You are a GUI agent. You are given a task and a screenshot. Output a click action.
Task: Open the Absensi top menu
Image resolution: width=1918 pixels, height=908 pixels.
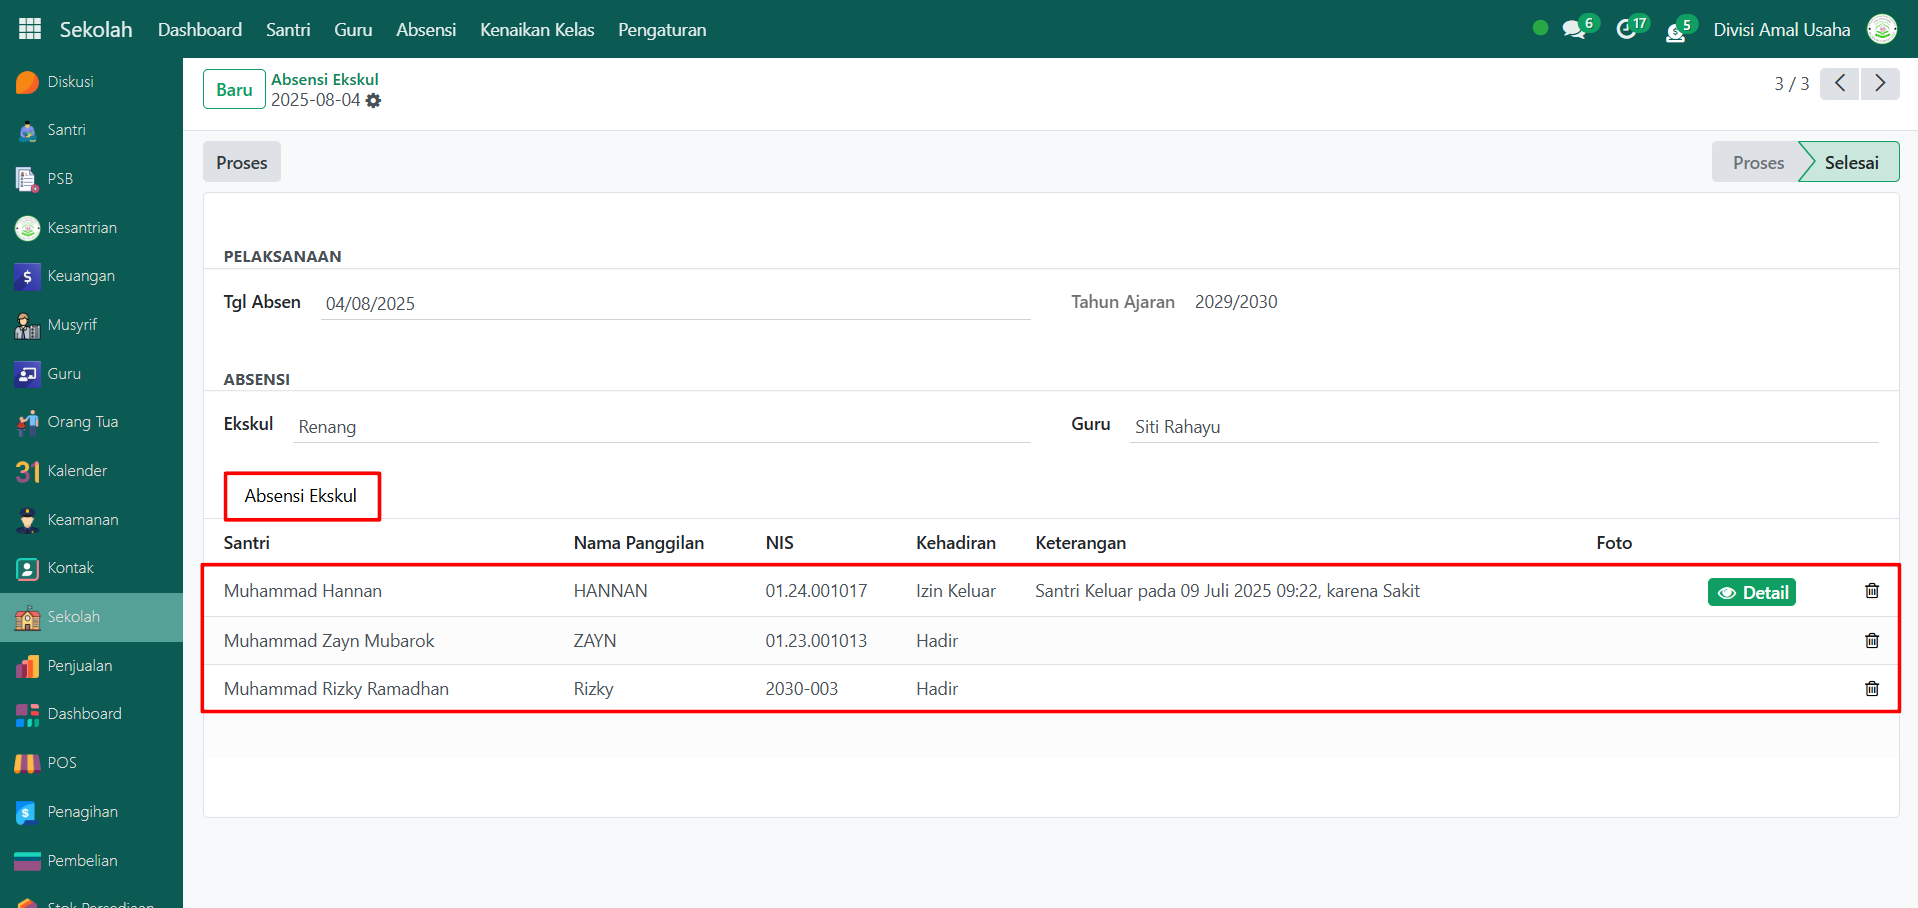425,30
